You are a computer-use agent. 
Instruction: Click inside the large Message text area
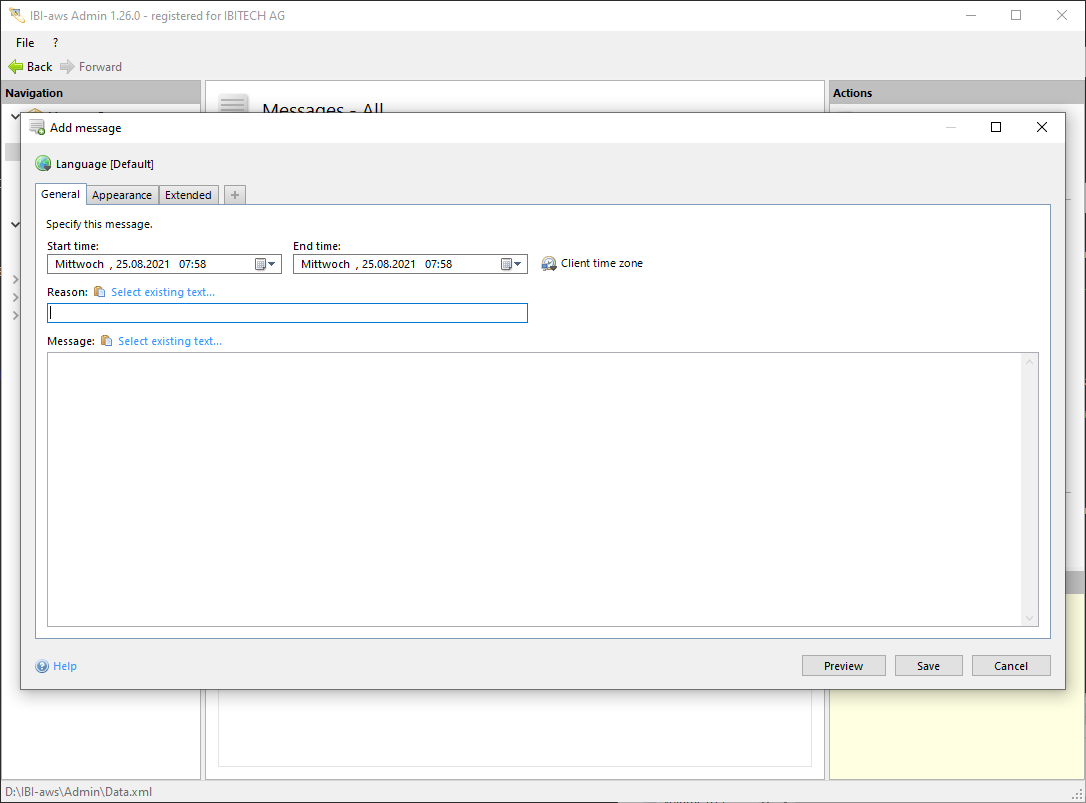(534, 489)
